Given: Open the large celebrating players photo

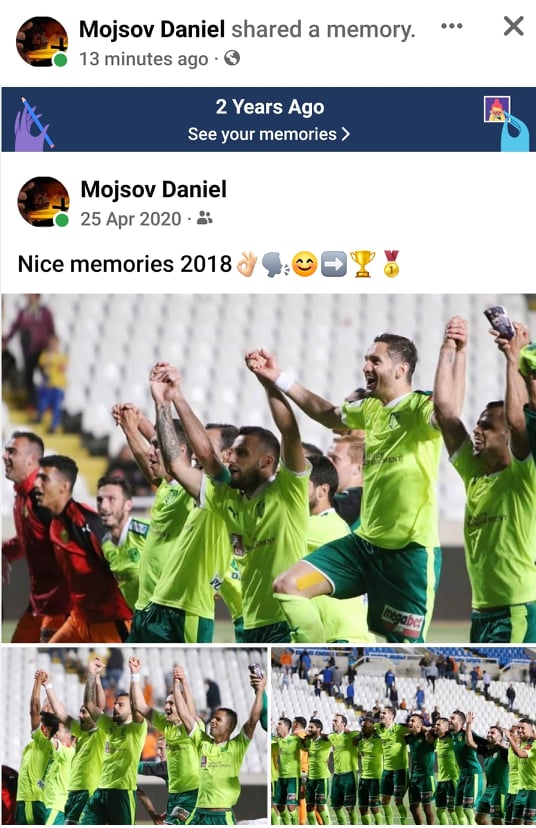Looking at the screenshot, I should pos(268,468).
